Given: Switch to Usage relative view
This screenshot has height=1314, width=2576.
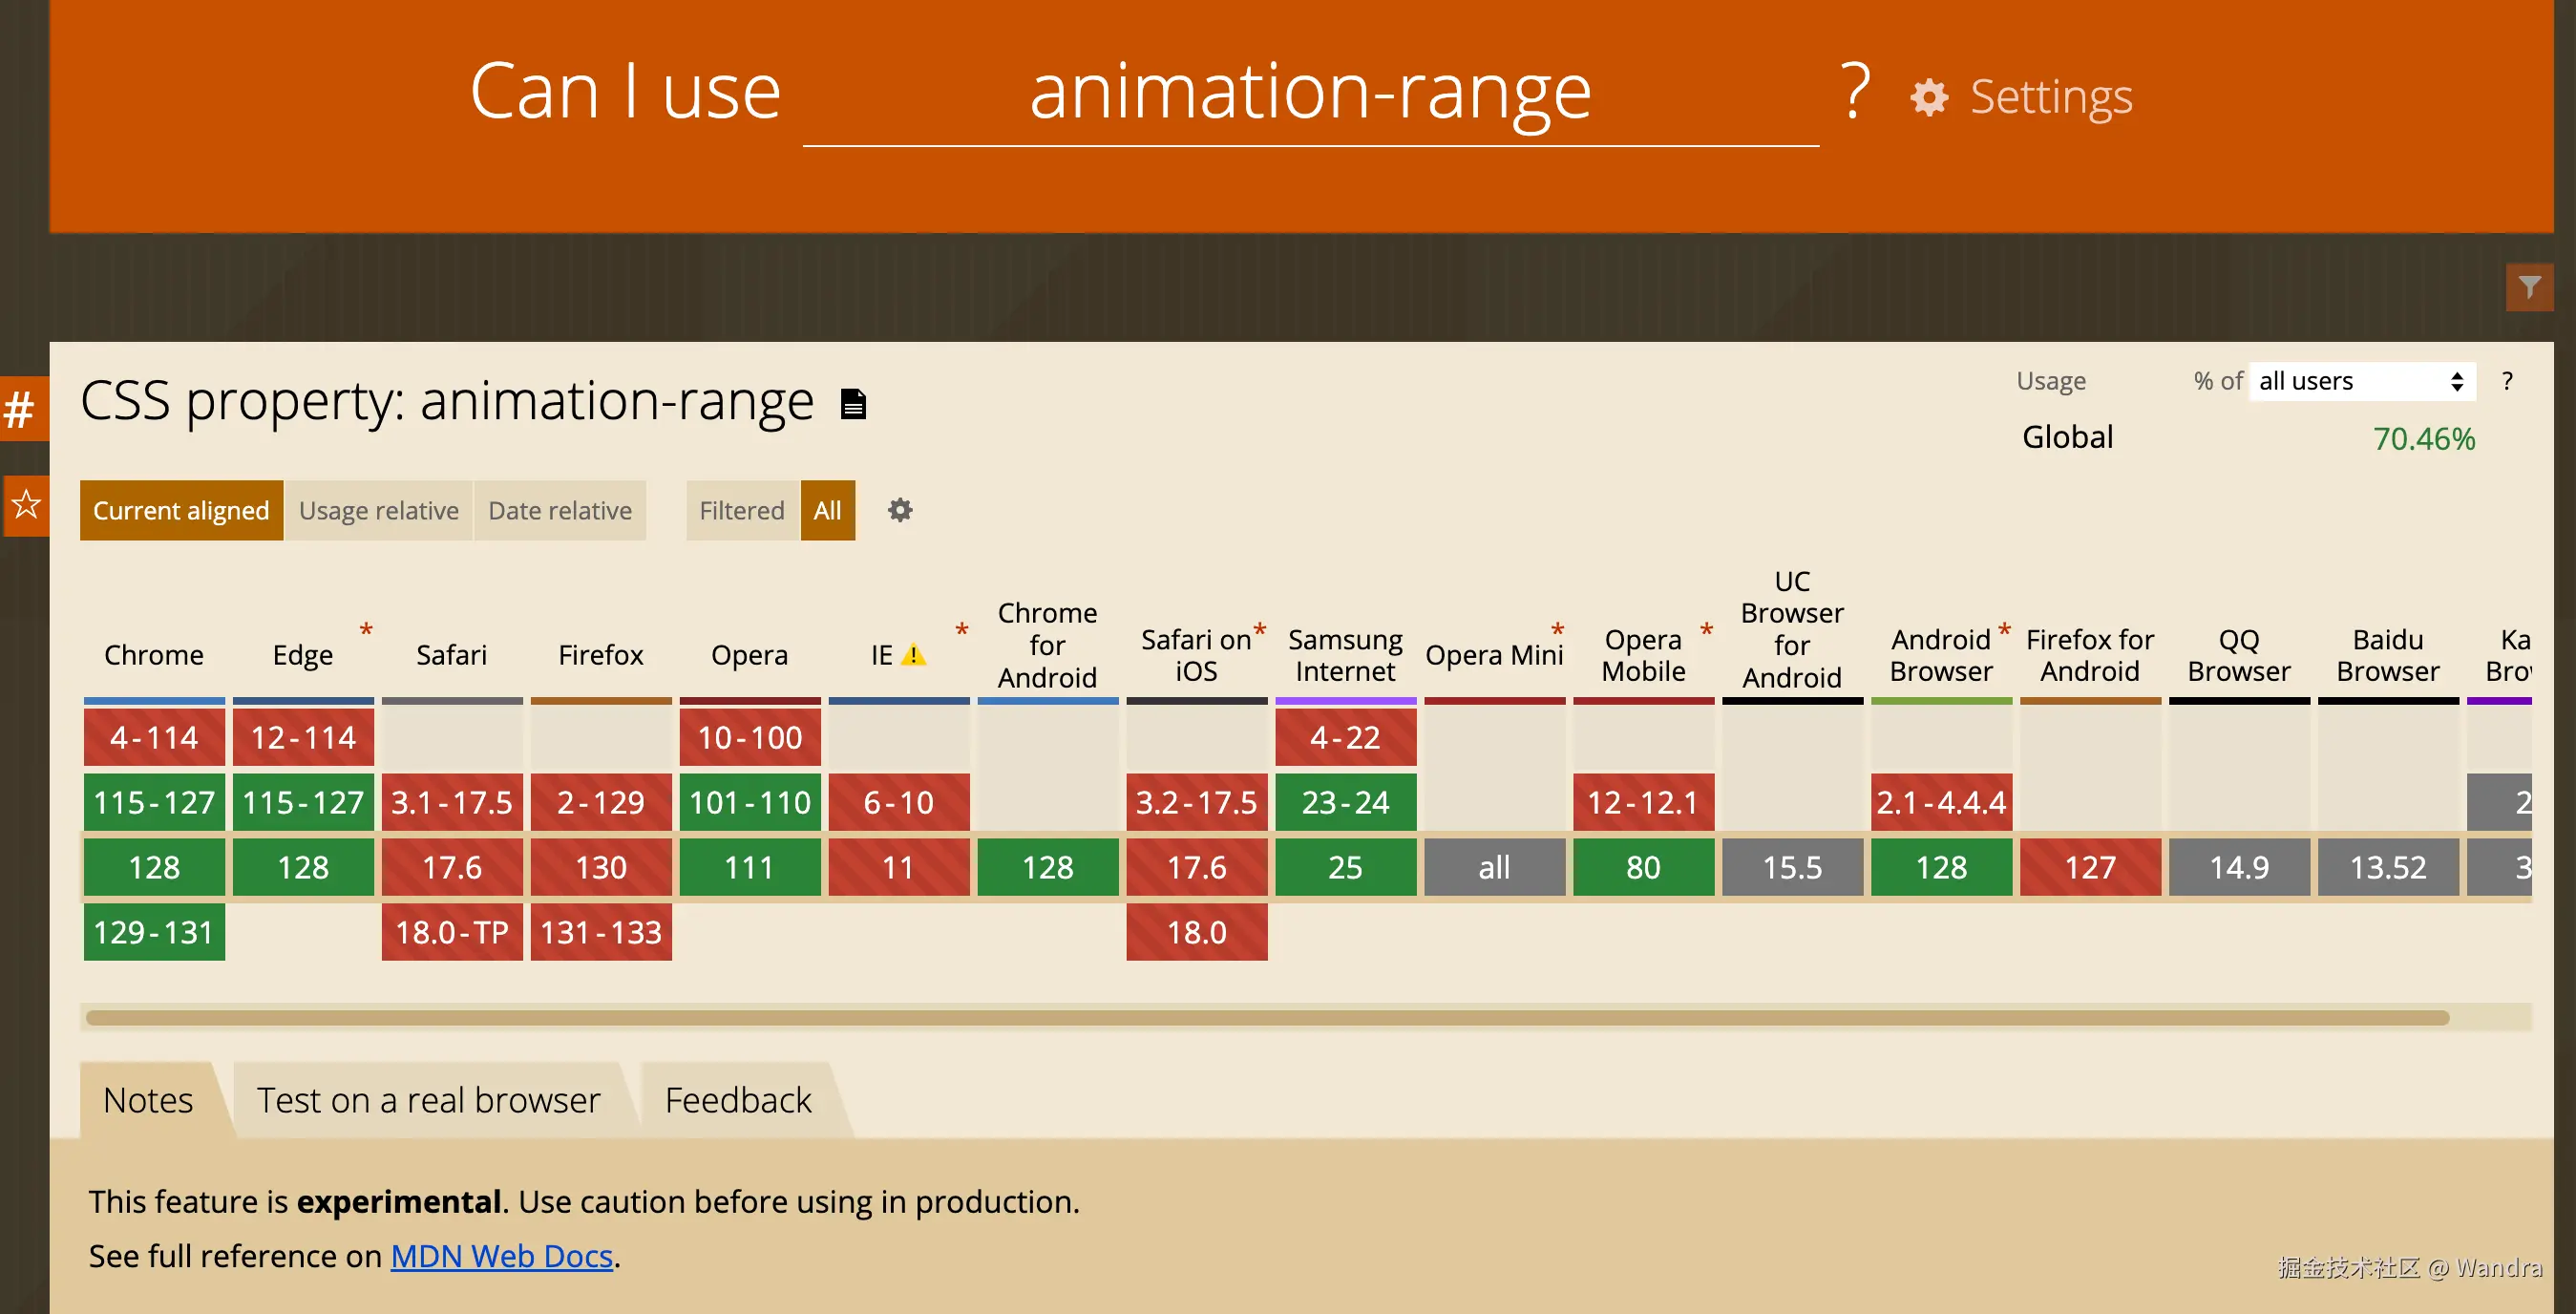Looking at the screenshot, I should 378,510.
